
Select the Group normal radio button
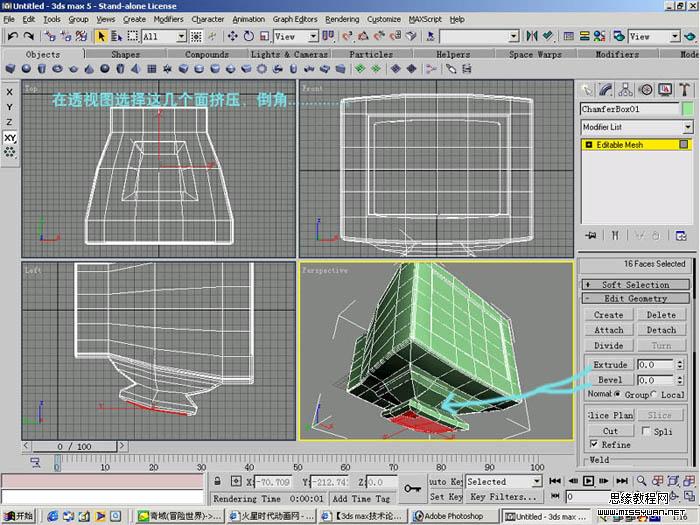pos(617,394)
